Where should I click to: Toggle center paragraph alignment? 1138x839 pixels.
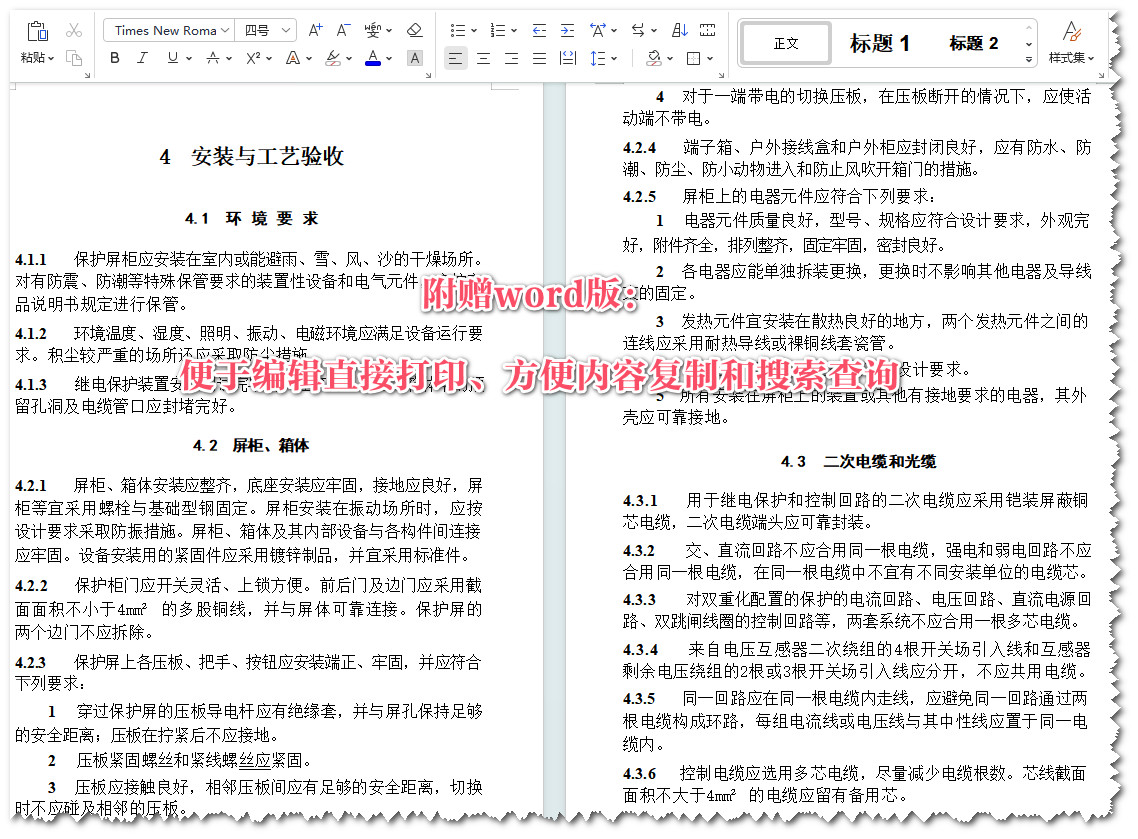[x=483, y=58]
